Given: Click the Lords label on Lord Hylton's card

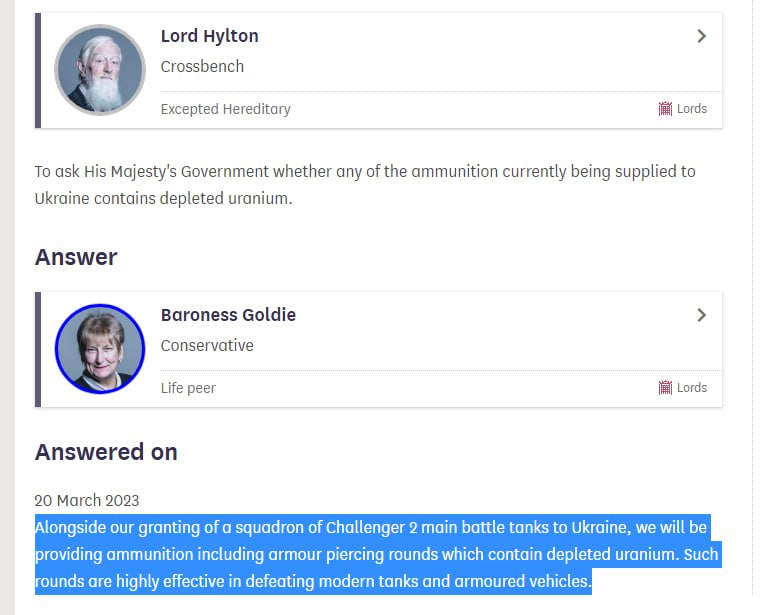Looking at the screenshot, I should pos(692,109).
